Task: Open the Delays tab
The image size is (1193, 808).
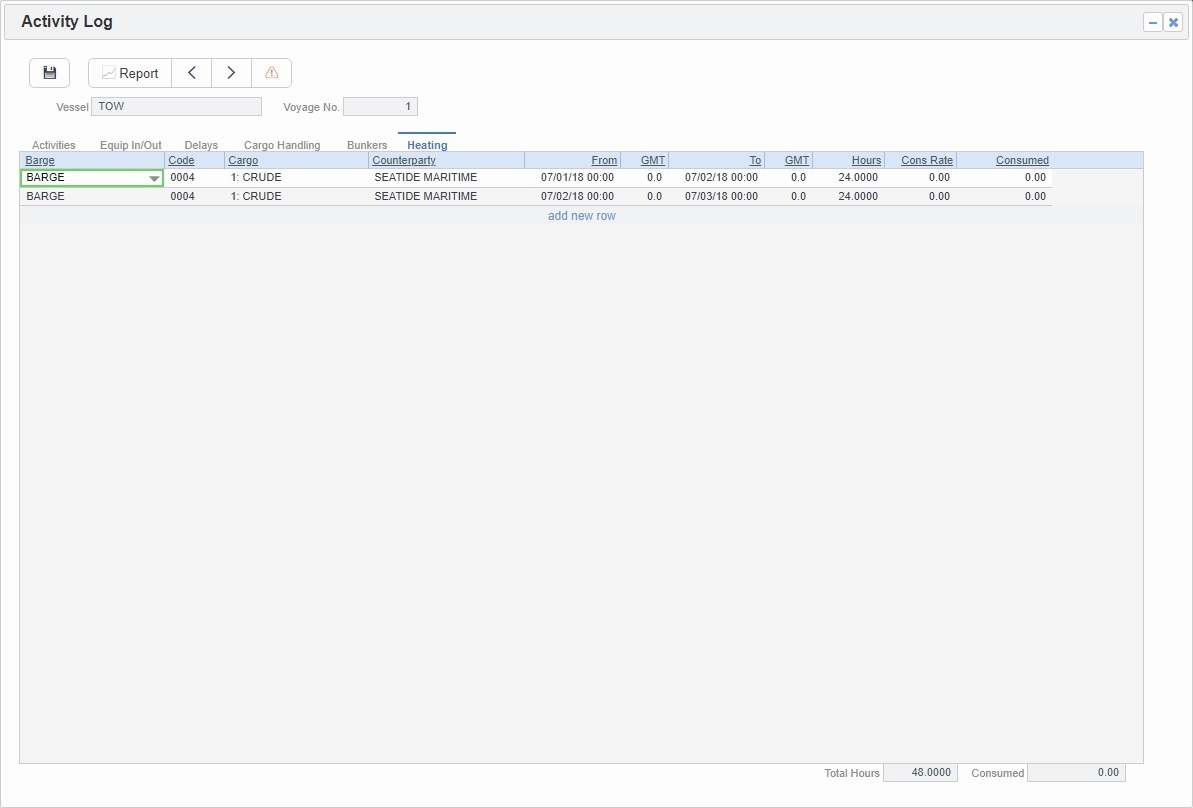Action: coord(200,144)
